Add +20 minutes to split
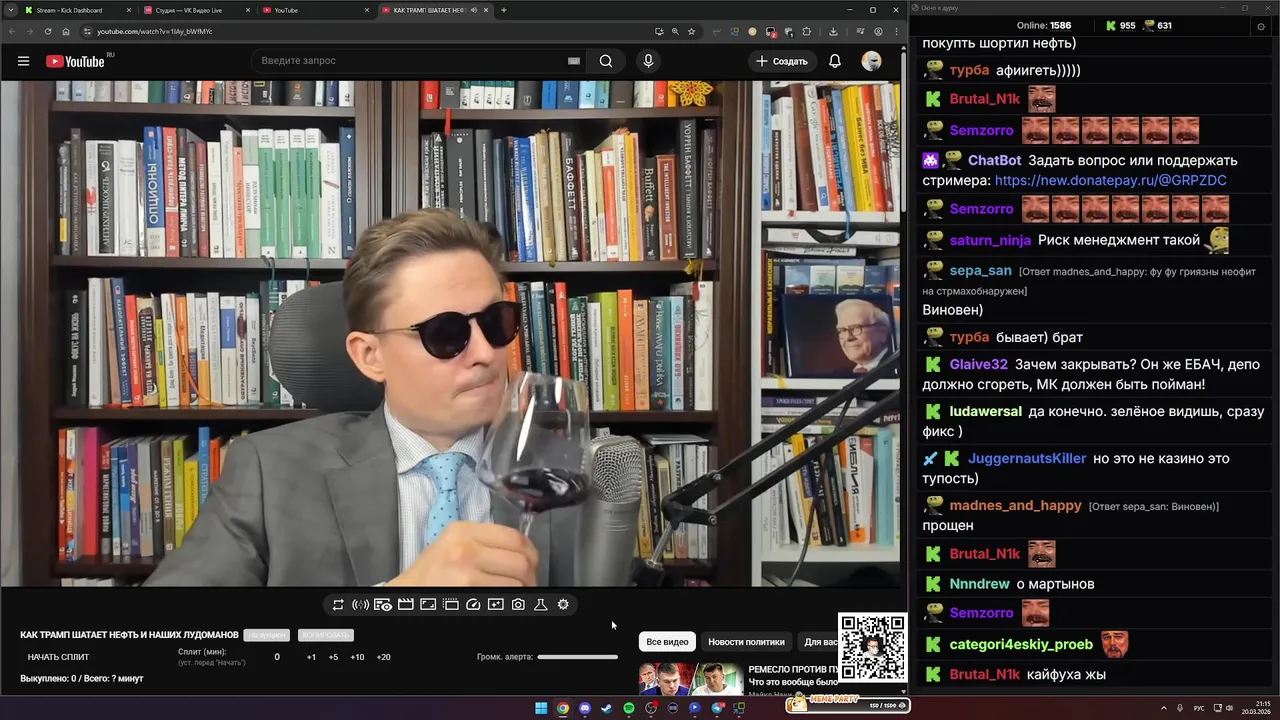The height and width of the screenshot is (720, 1280). click(383, 657)
